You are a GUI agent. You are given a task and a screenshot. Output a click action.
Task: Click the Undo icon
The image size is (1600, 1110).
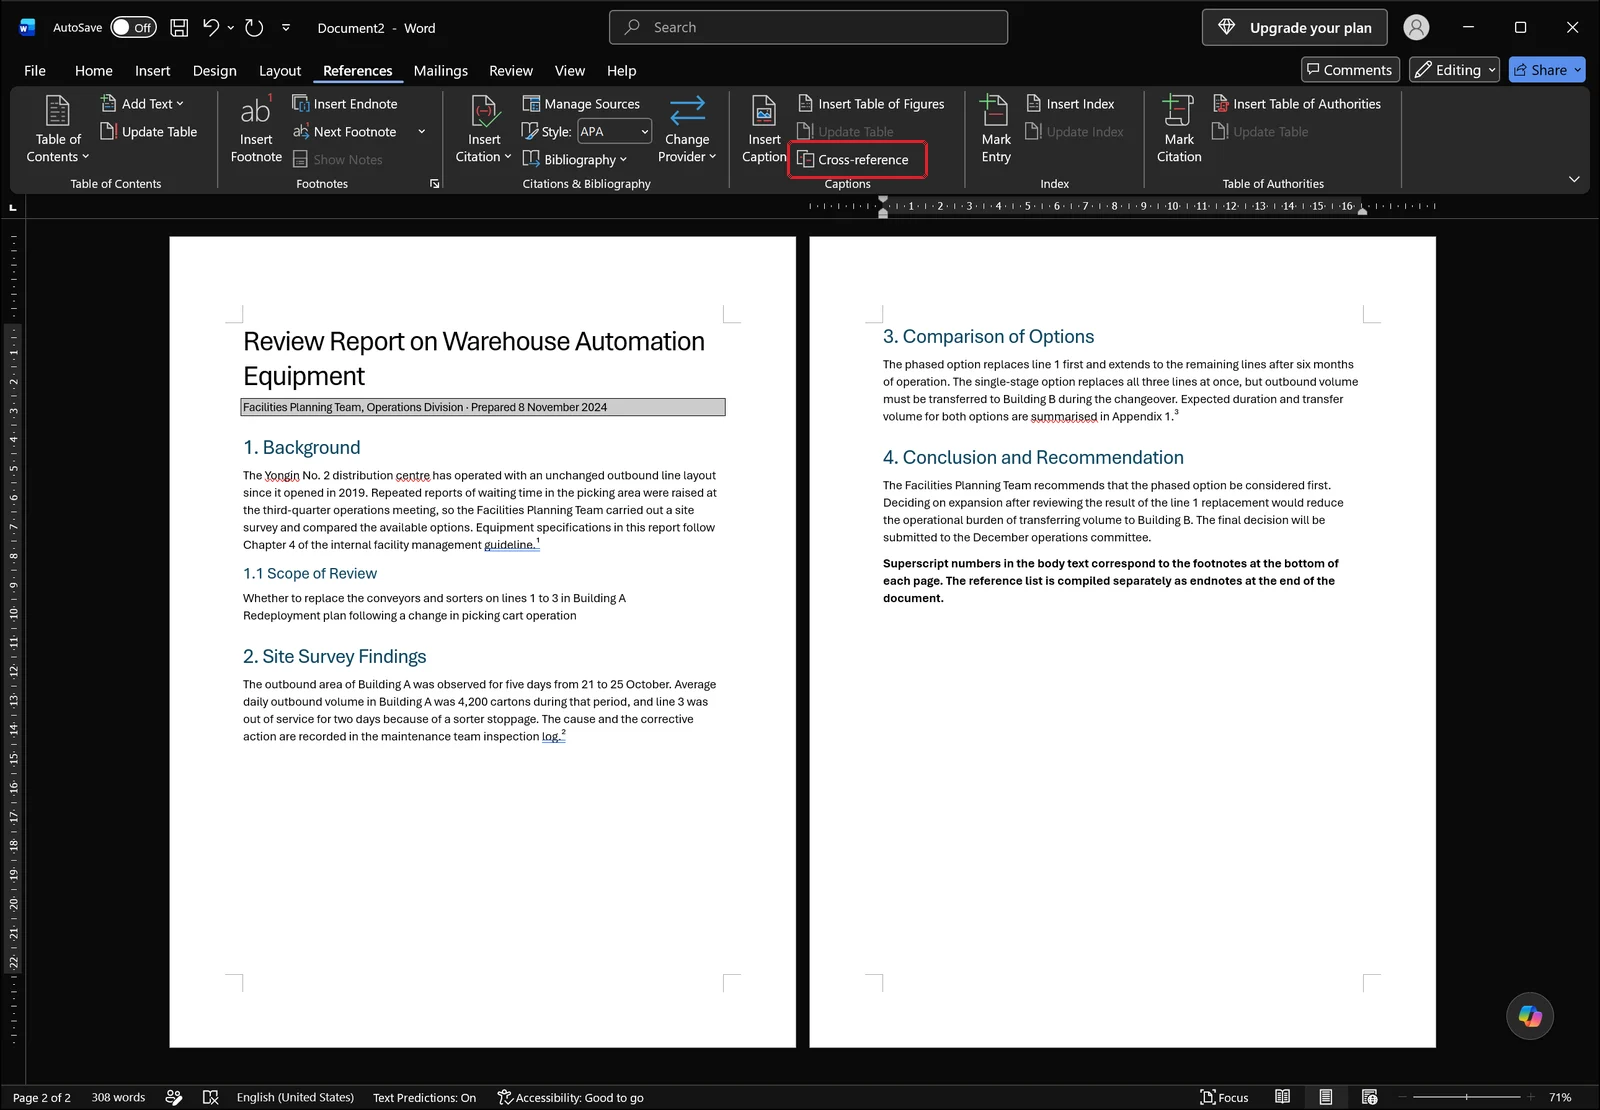click(x=210, y=28)
